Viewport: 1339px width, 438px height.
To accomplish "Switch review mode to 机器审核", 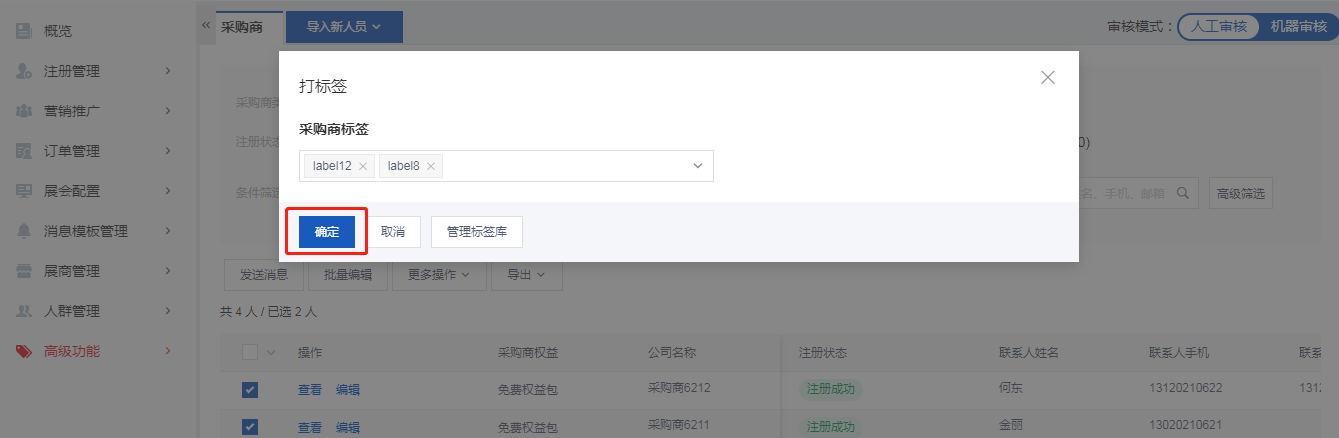I will point(1298,27).
